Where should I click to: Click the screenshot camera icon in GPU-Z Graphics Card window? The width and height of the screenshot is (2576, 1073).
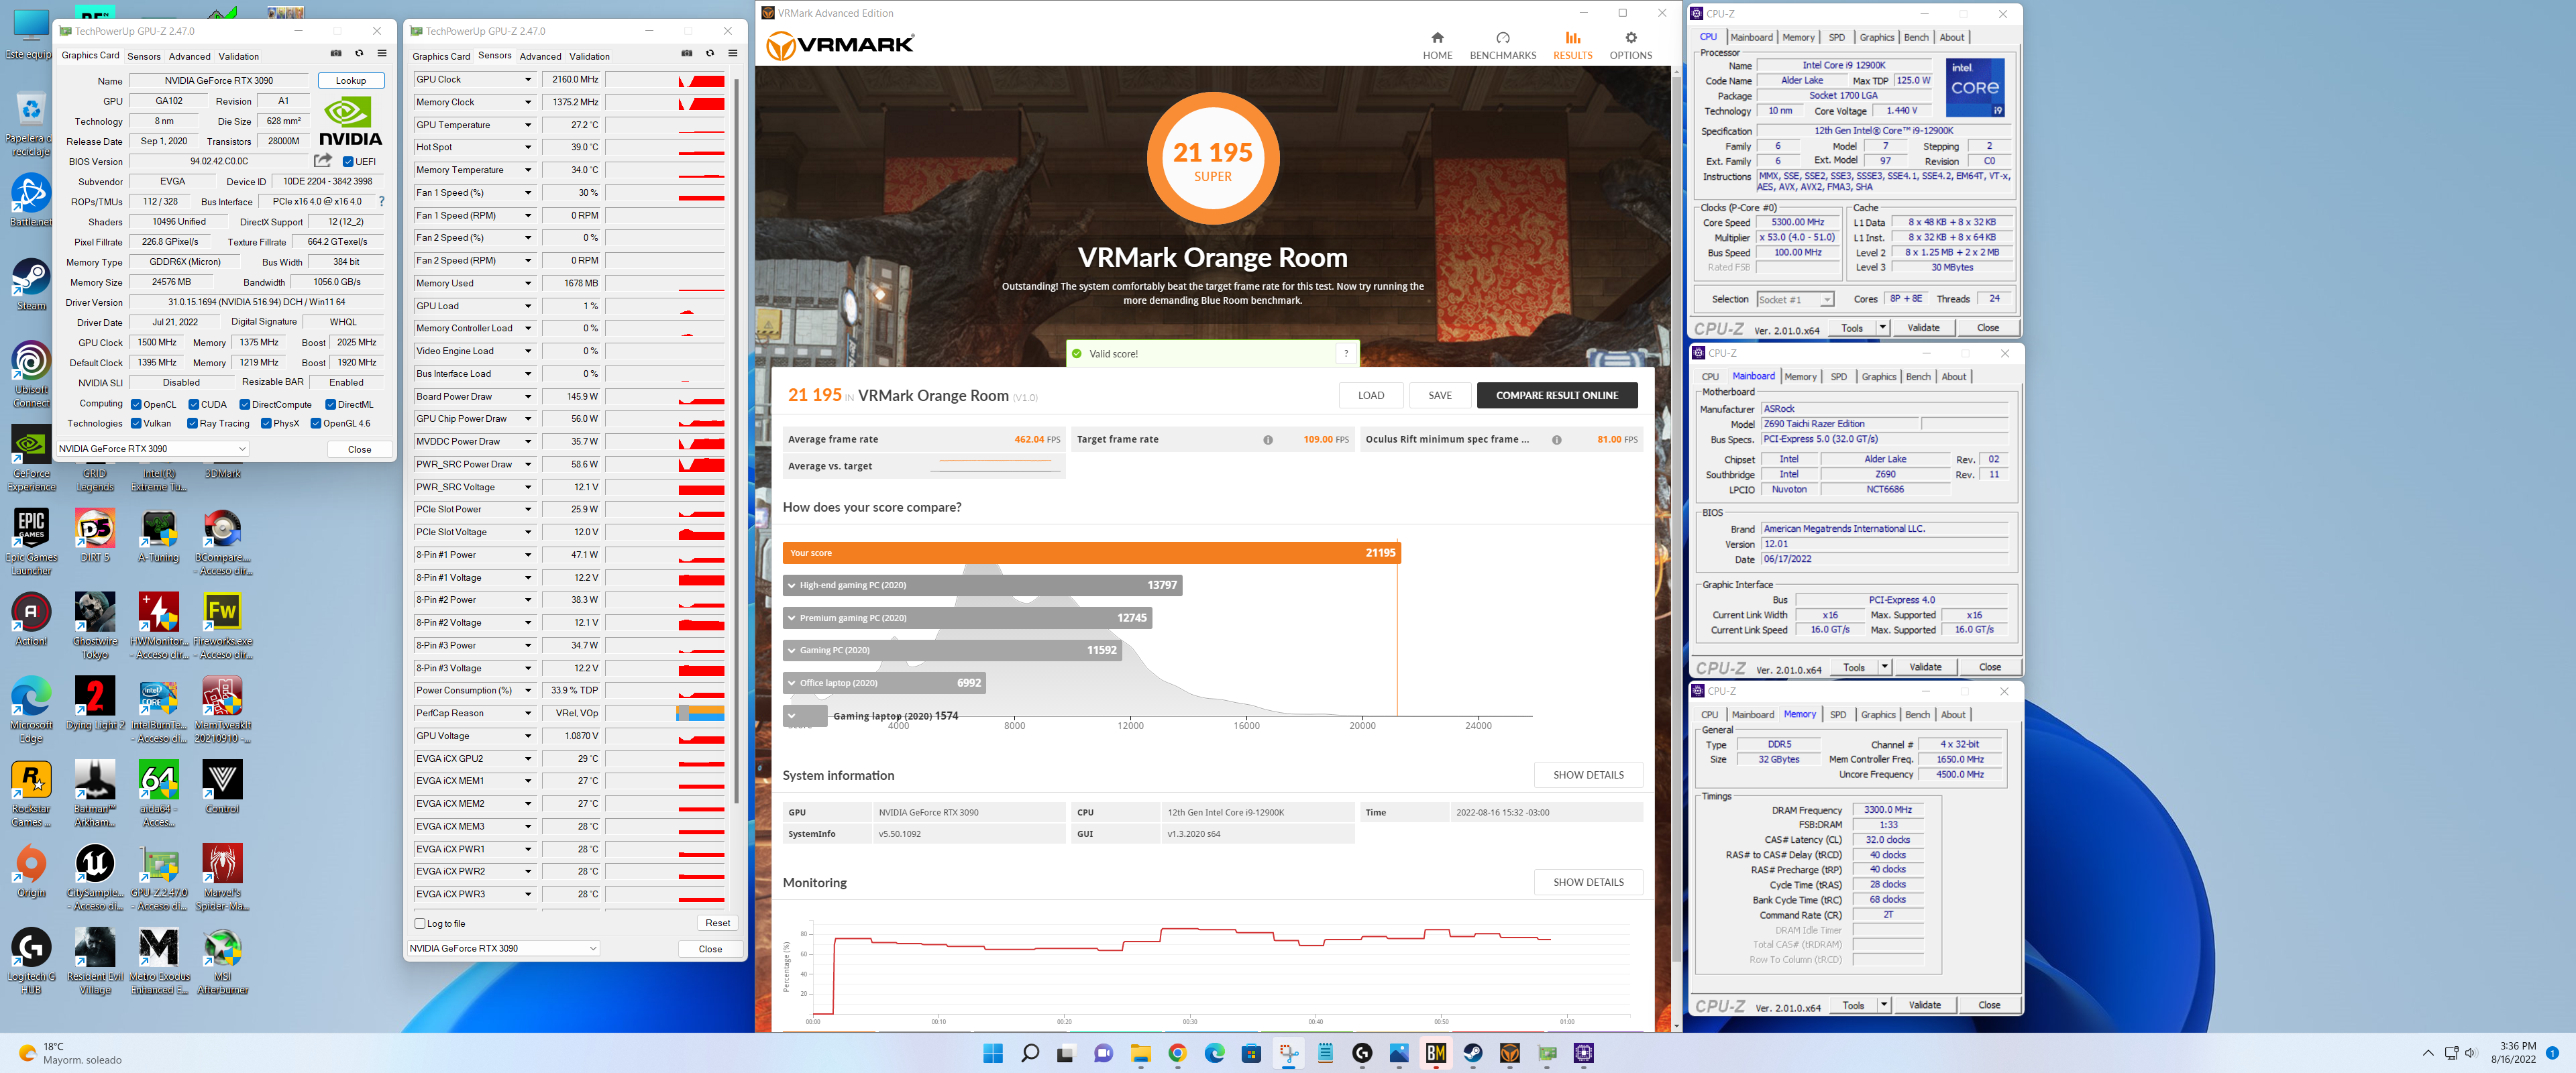(336, 54)
